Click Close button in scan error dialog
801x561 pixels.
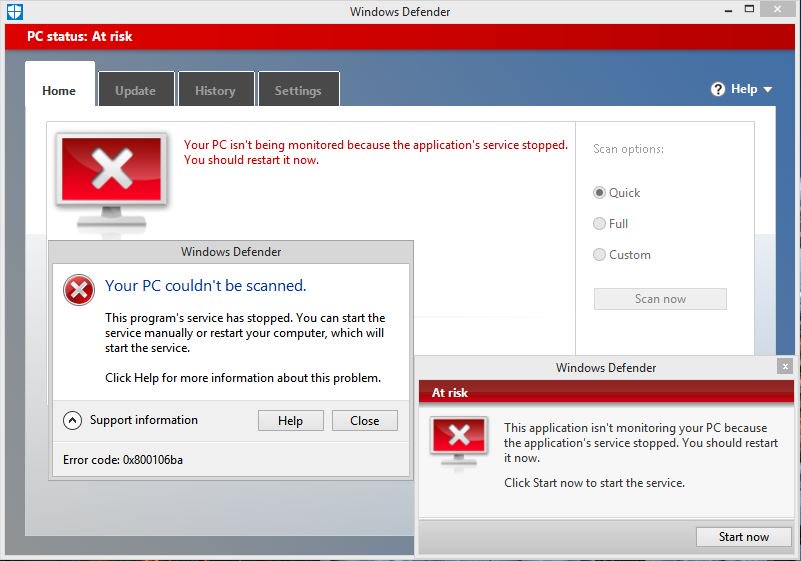tap(364, 420)
